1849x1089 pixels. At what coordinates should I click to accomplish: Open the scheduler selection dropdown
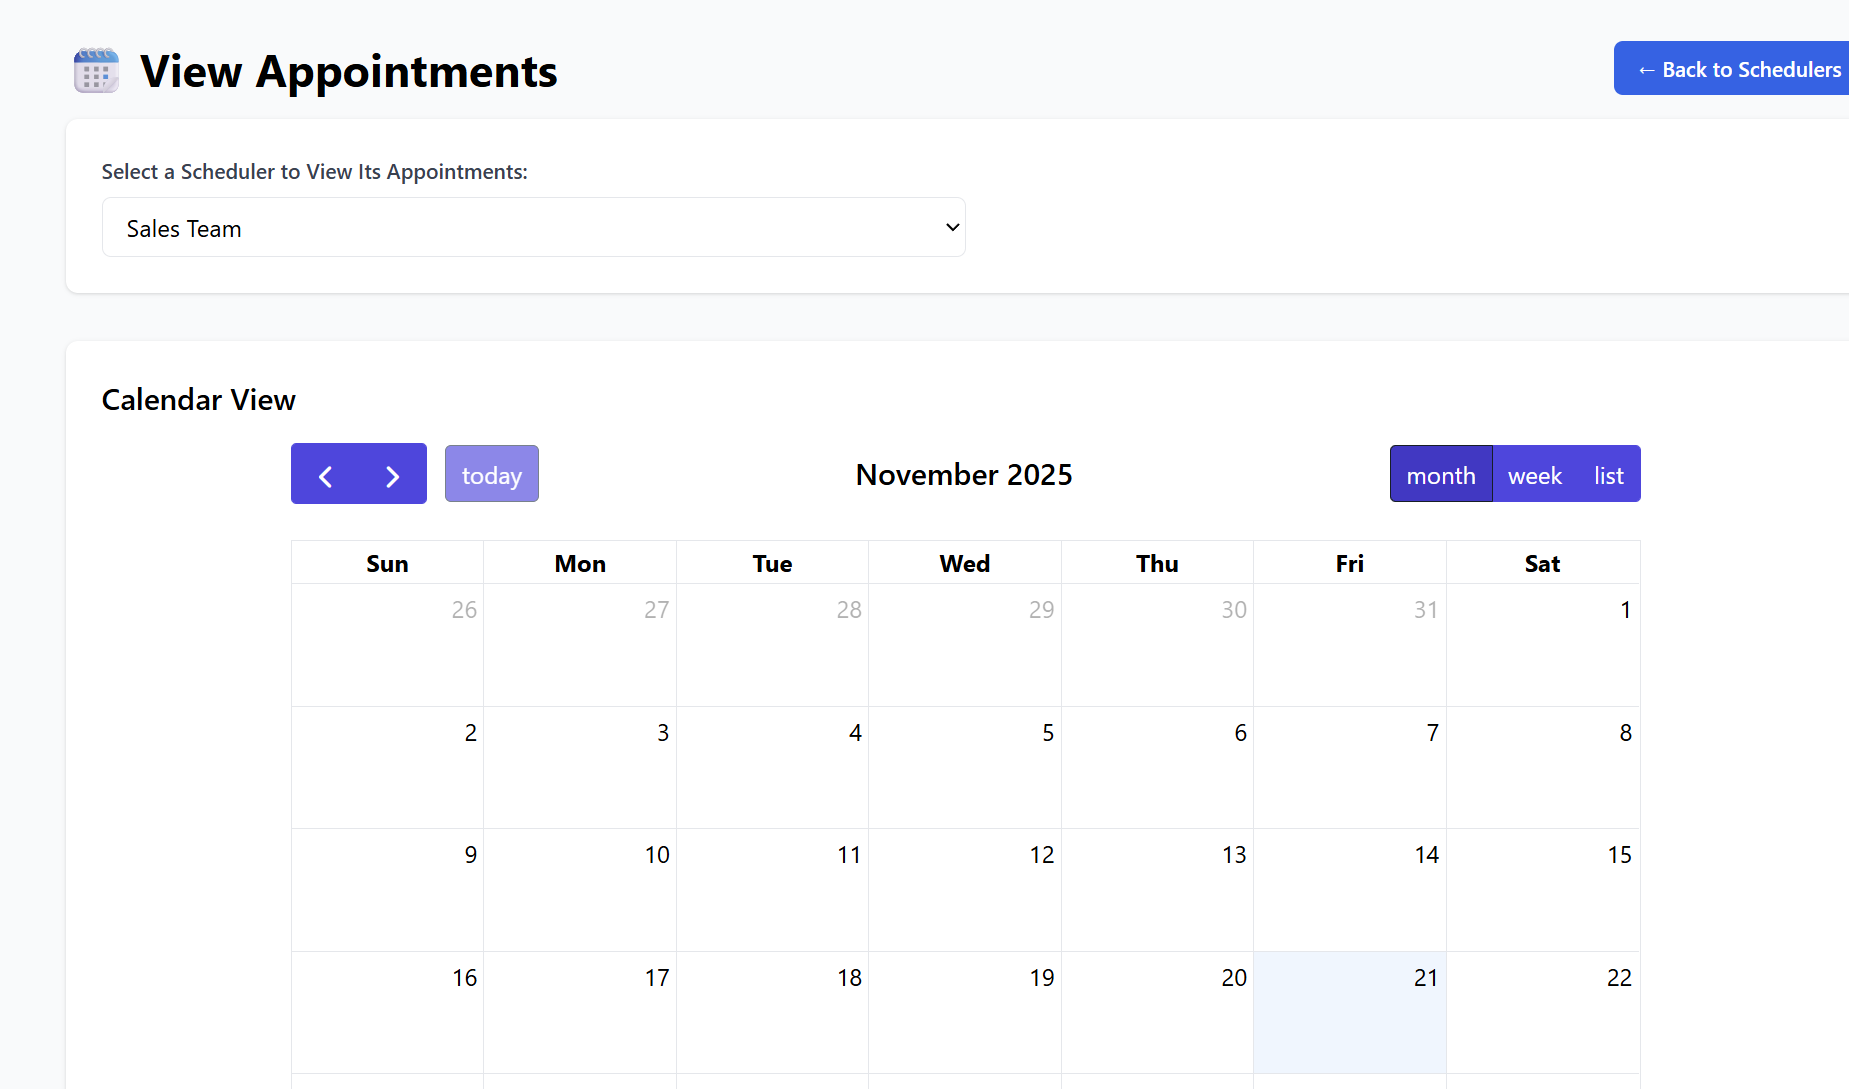click(x=534, y=227)
